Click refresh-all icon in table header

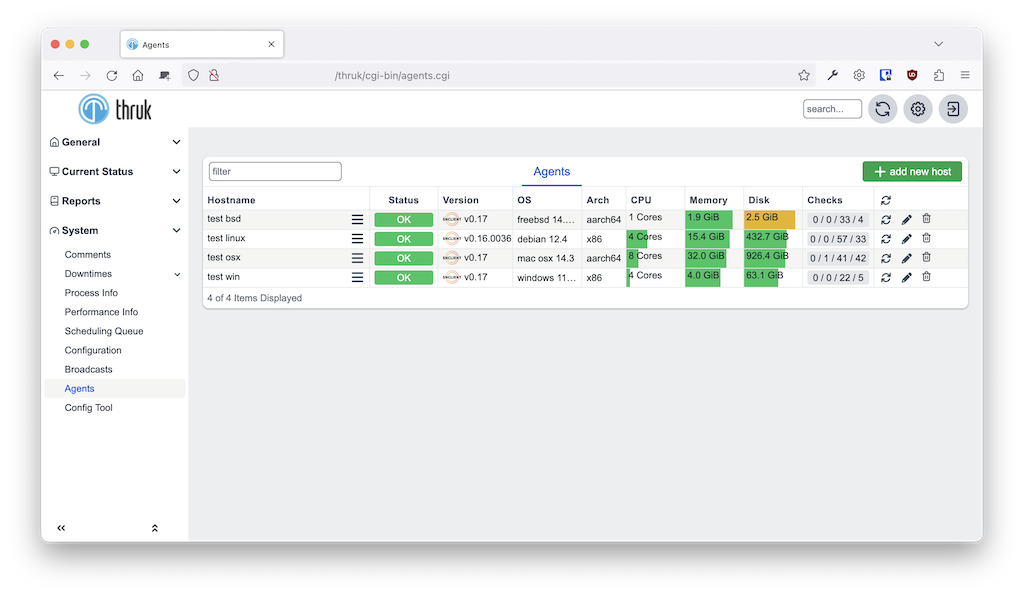coord(886,200)
